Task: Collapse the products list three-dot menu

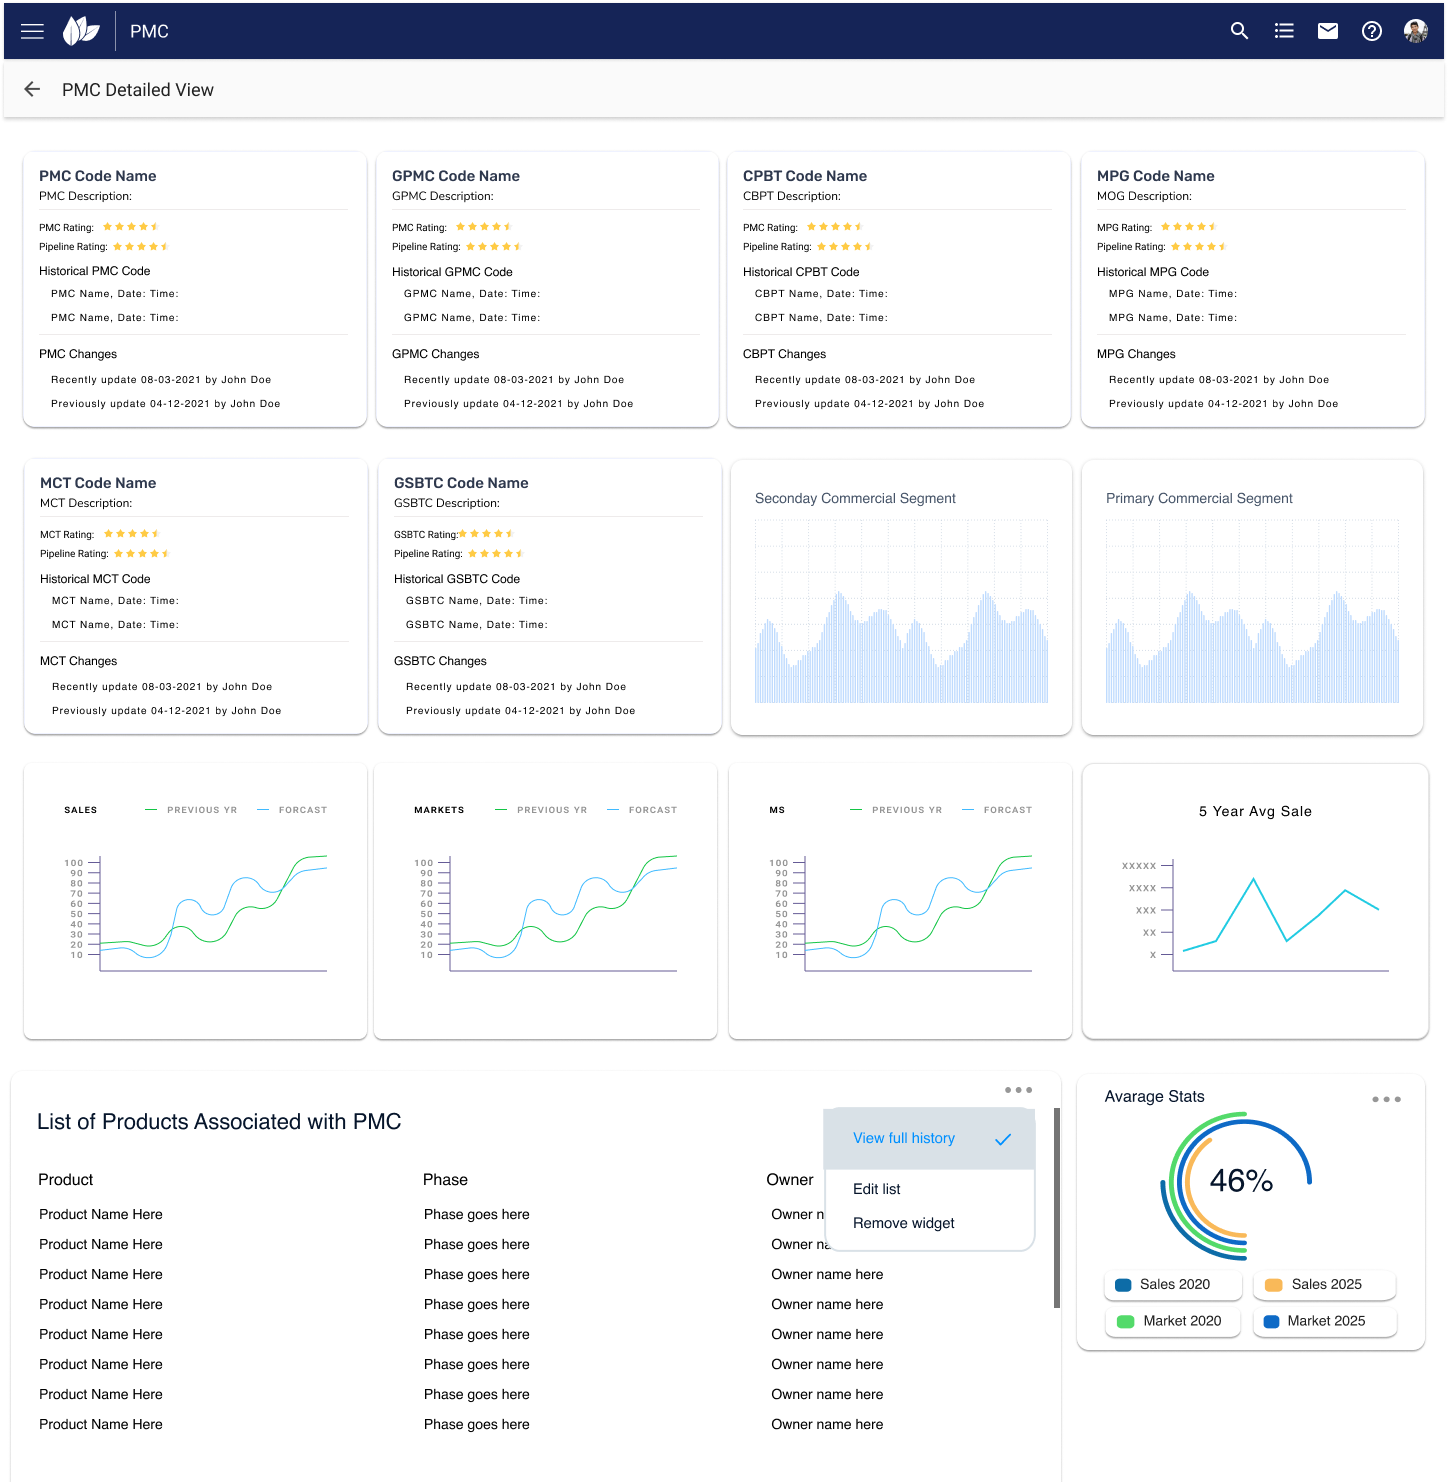Action: (x=1018, y=1090)
